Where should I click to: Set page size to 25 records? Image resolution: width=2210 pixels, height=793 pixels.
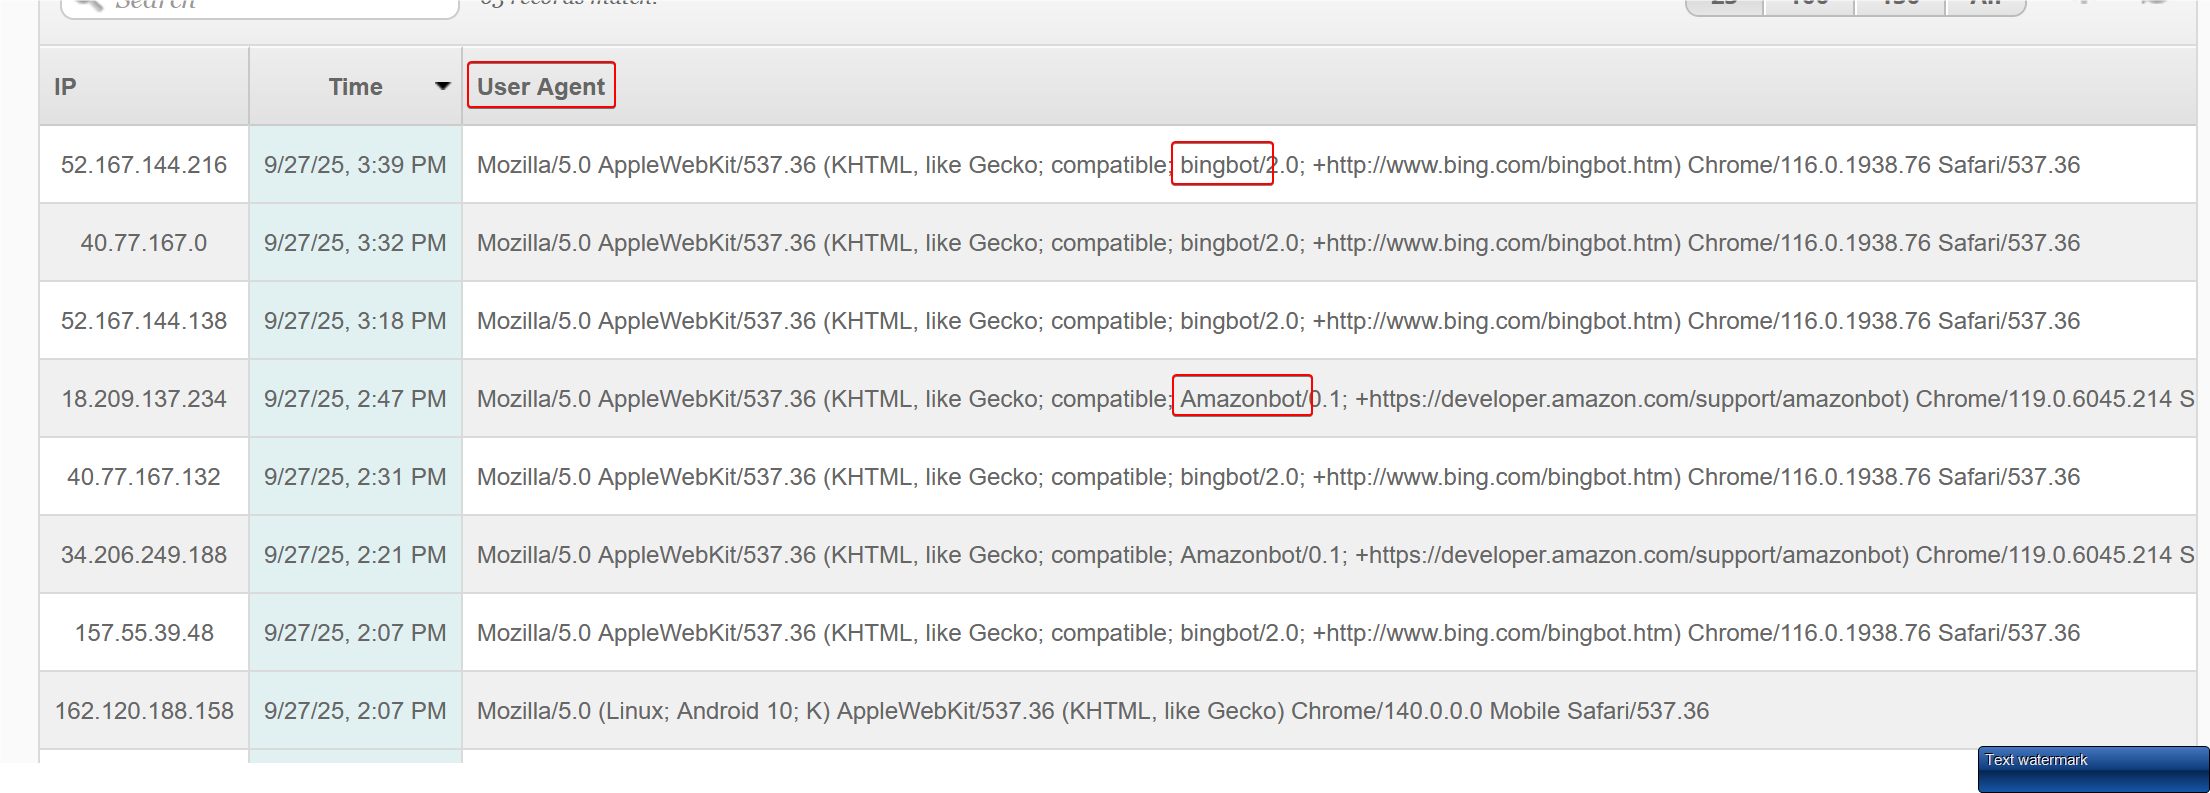(1724, 4)
